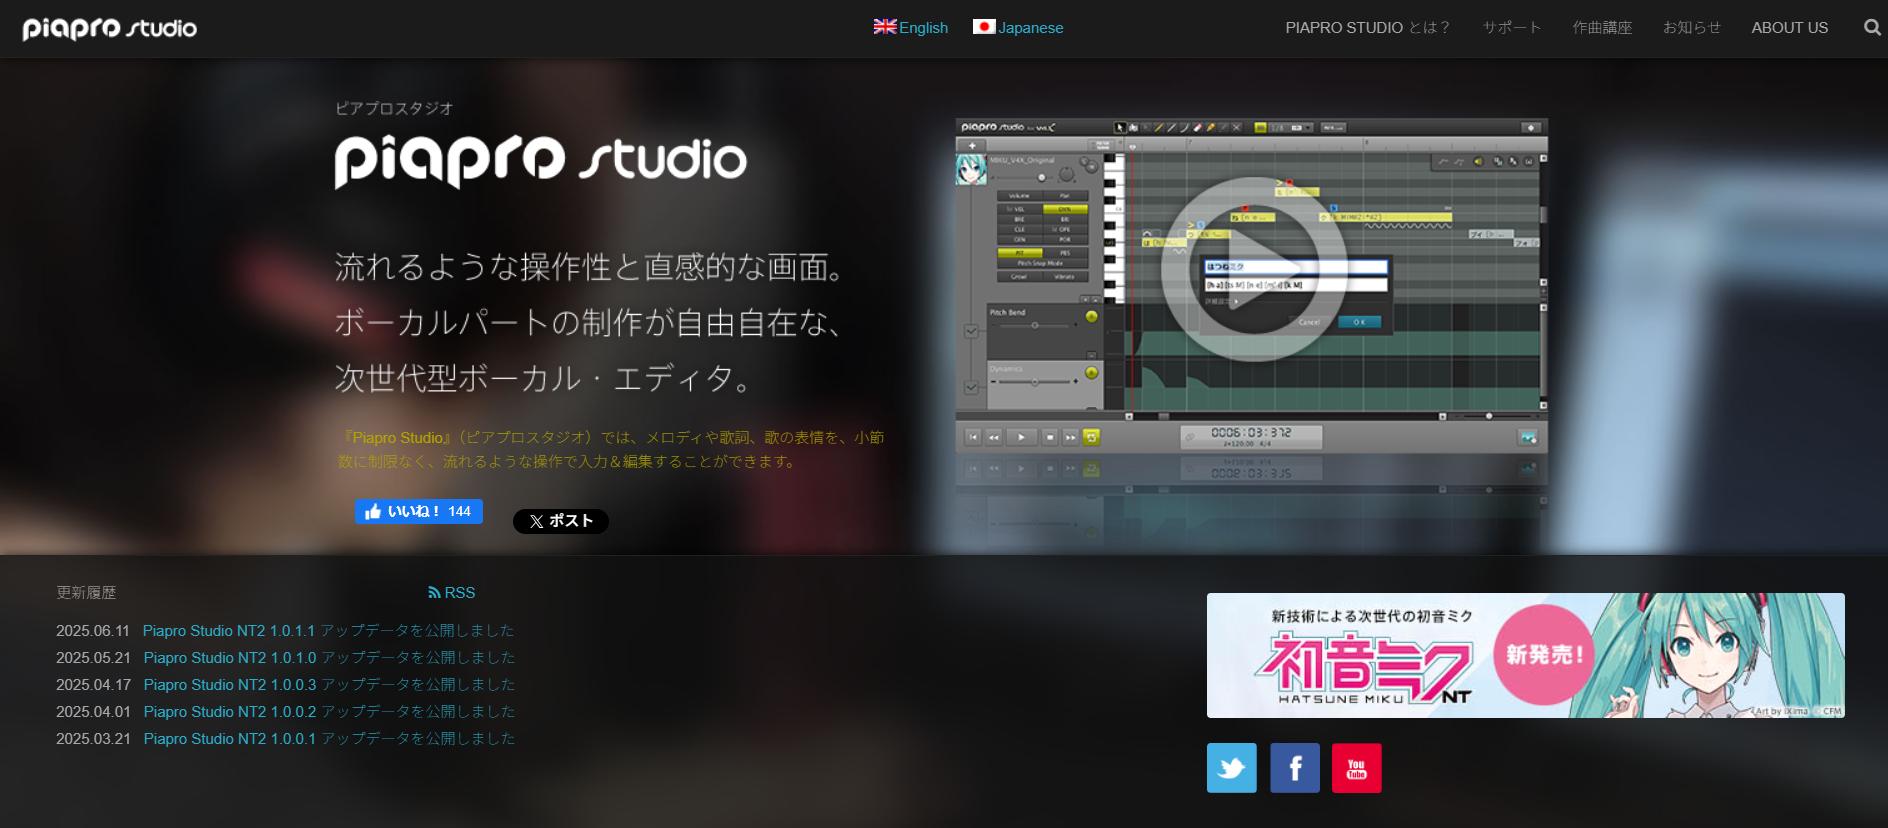Screen dimensions: 1888x828
Task: Select the date 2025.05.21
Action: (93, 658)
